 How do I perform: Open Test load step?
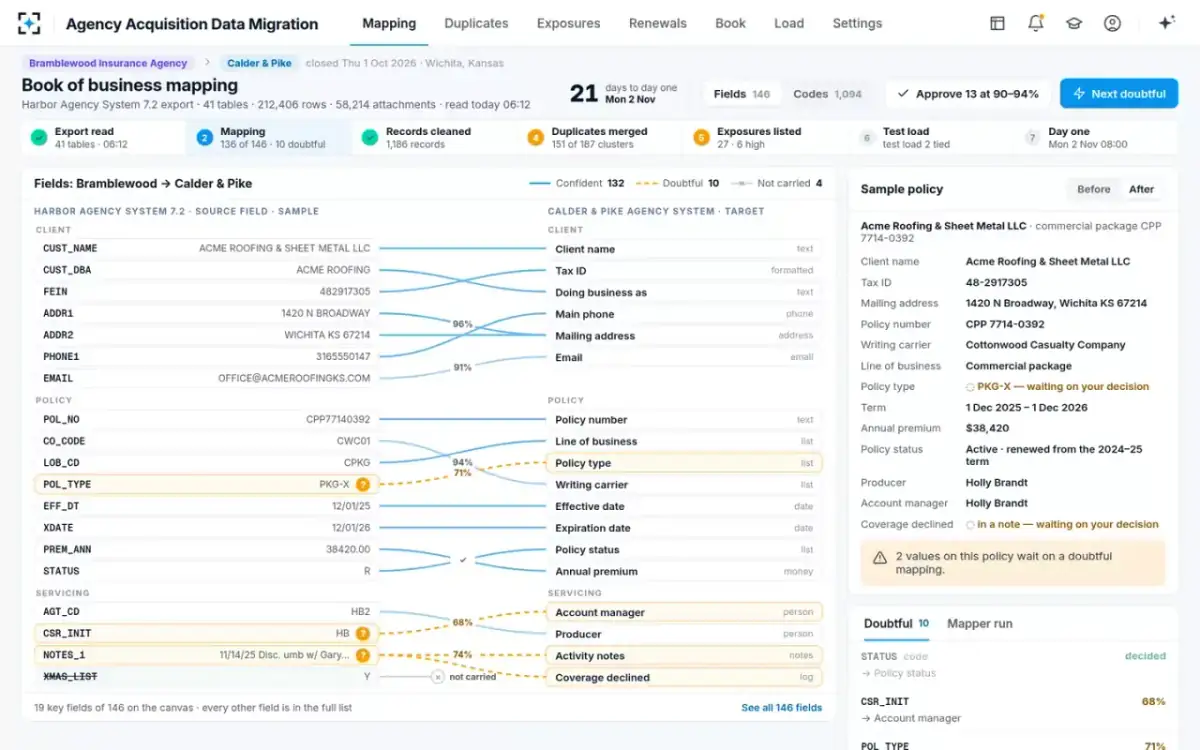931,137
